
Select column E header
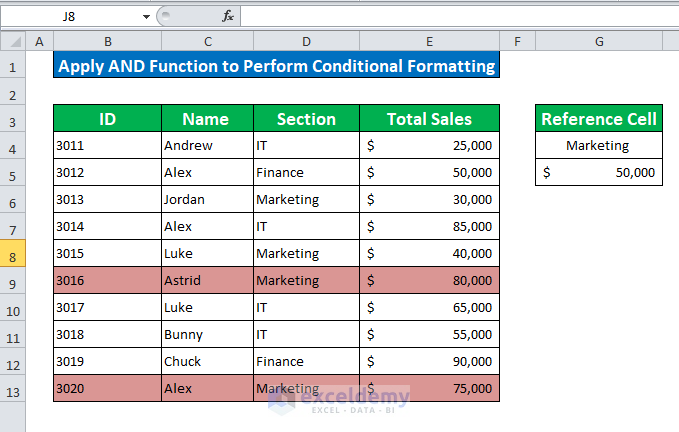(429, 41)
